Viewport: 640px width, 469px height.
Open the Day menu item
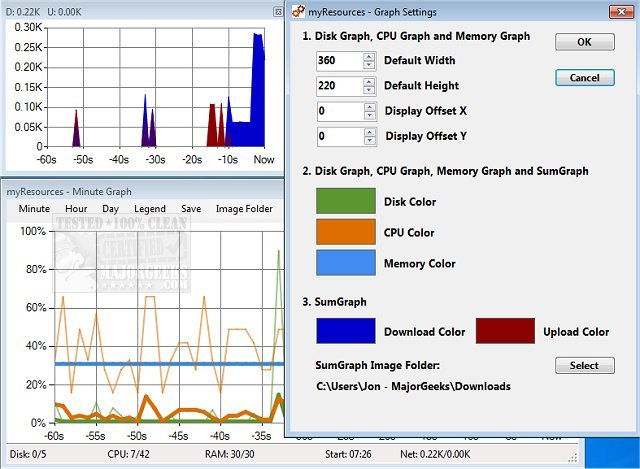click(x=111, y=209)
